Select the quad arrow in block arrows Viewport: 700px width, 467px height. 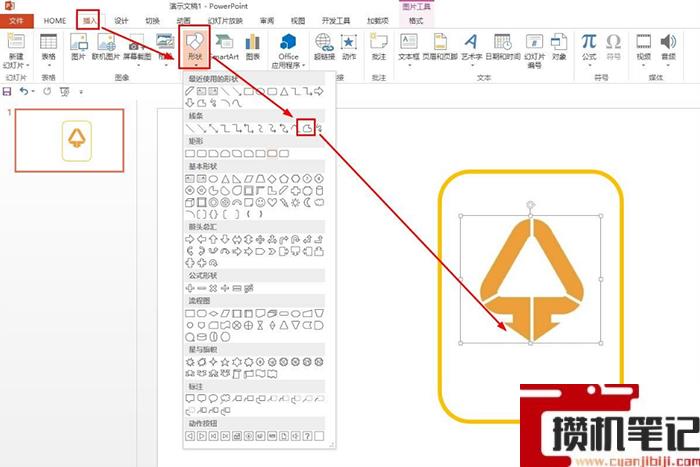click(x=260, y=239)
